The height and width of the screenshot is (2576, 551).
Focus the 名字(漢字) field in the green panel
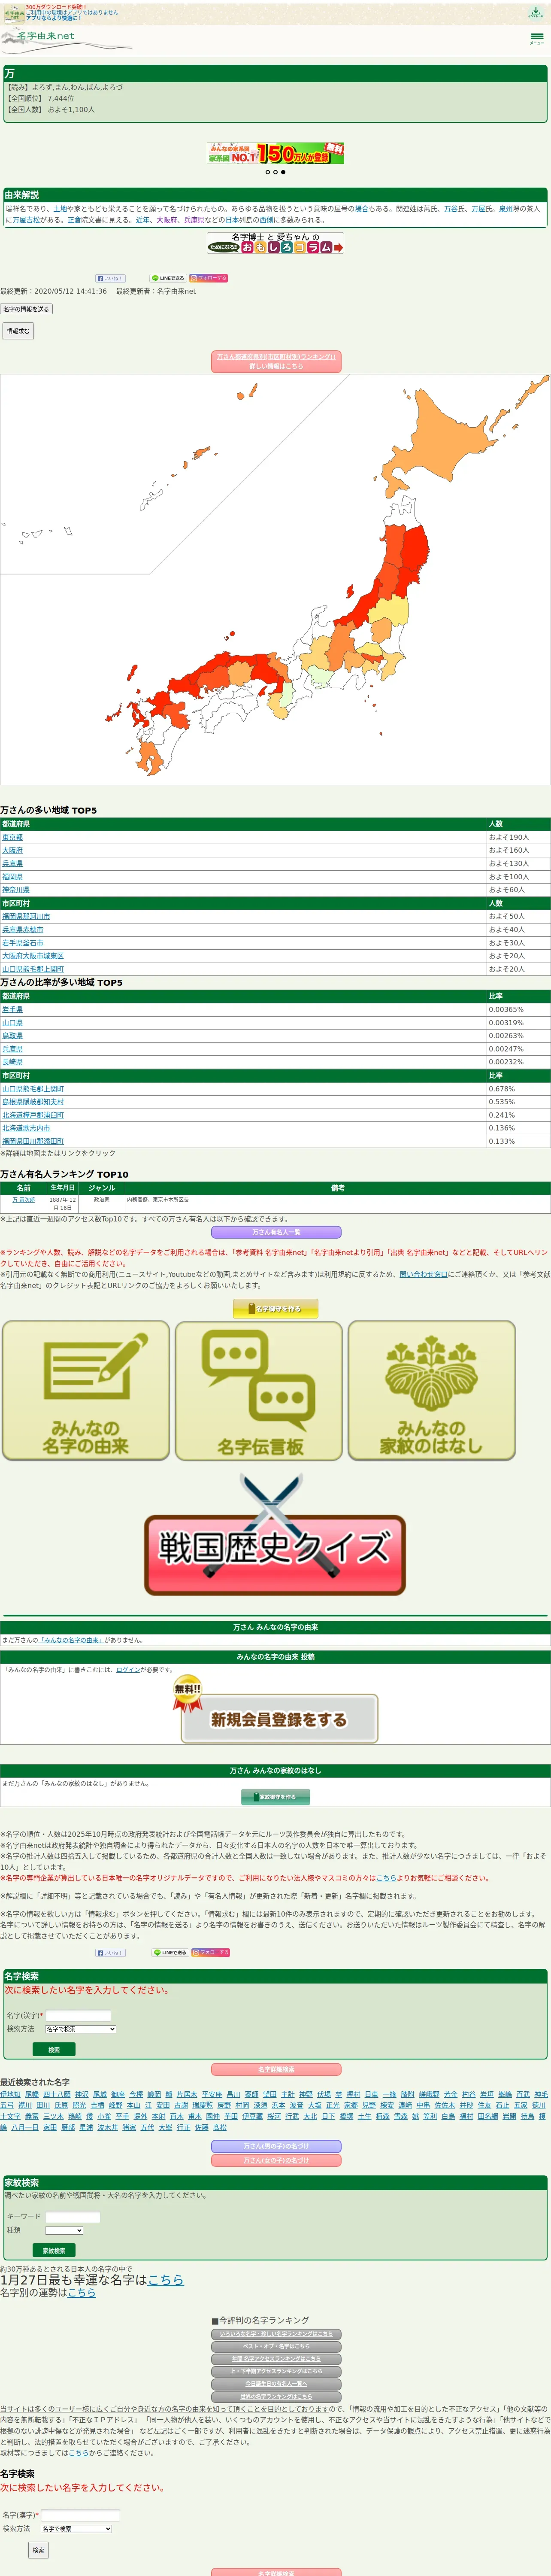(x=78, y=2016)
